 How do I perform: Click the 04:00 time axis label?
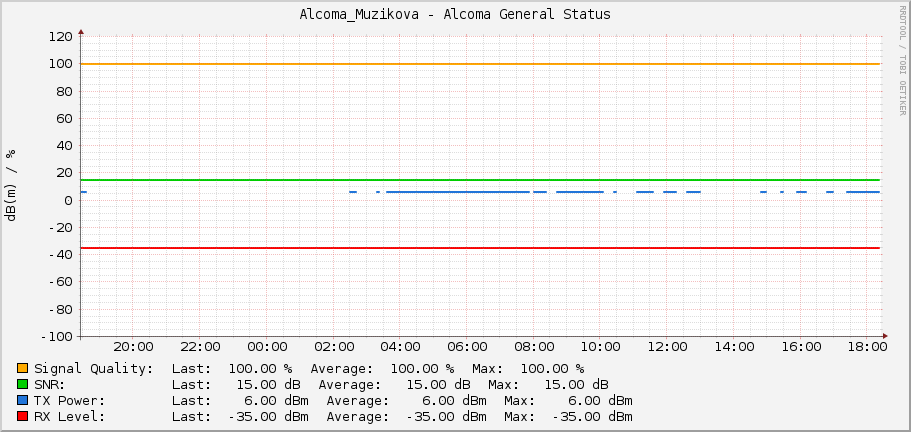click(401, 347)
